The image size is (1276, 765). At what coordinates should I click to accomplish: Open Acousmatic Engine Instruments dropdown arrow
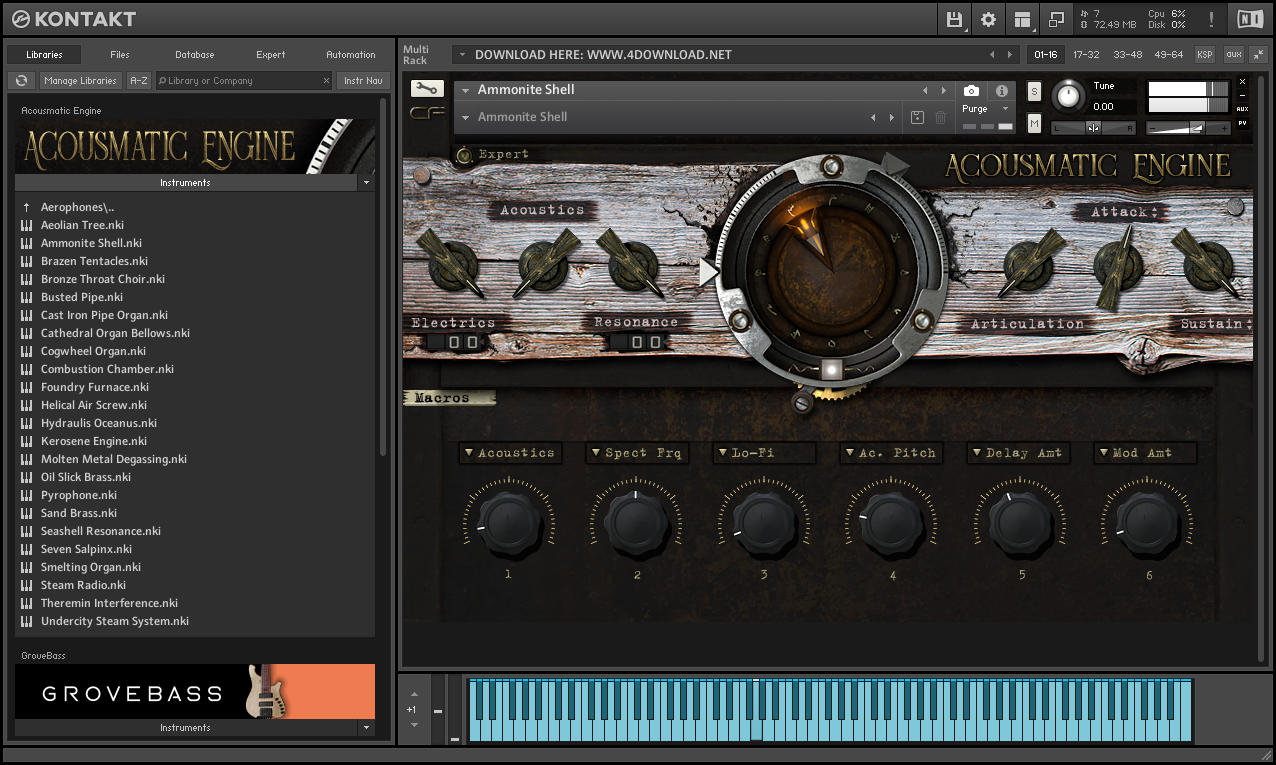click(366, 183)
